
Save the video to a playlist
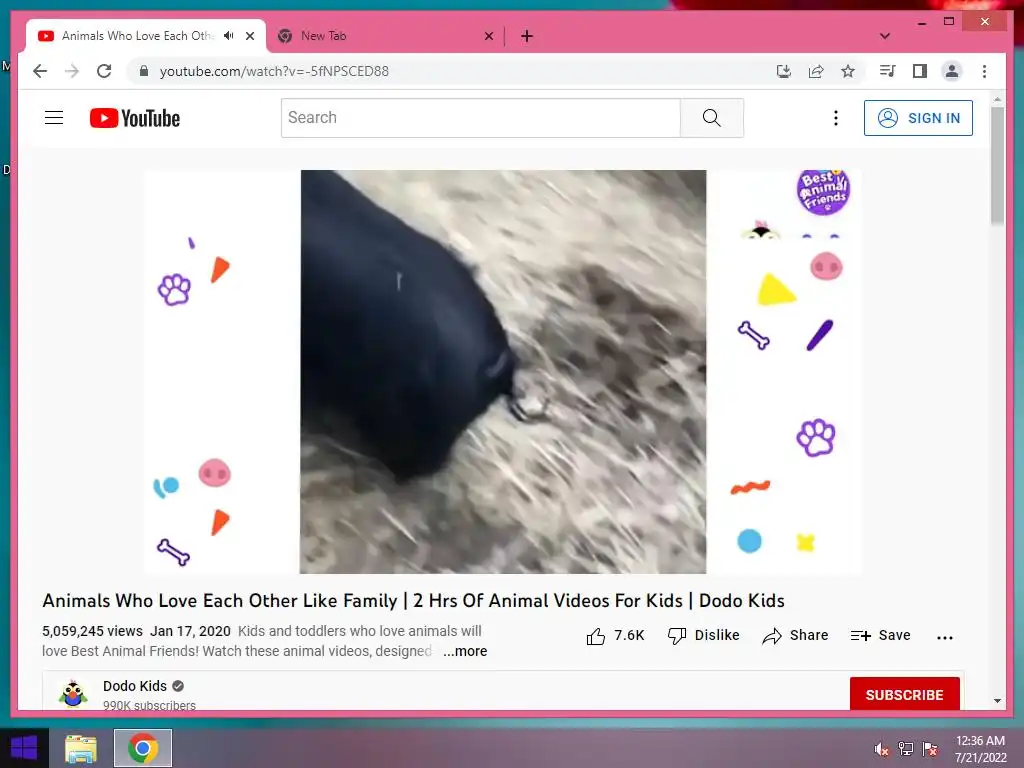click(x=880, y=636)
